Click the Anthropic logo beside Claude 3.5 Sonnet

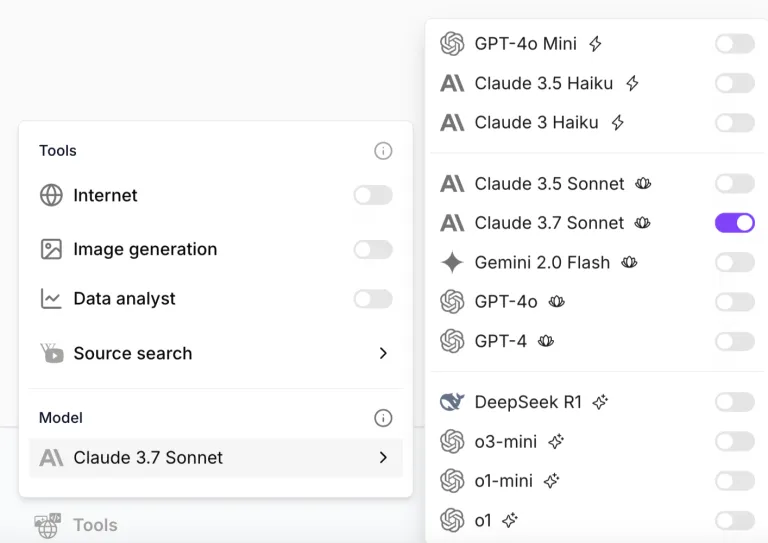[452, 184]
